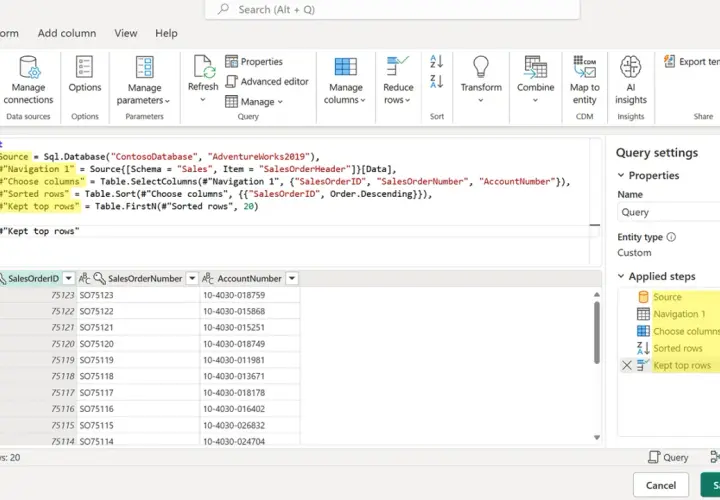Open AccountNumber column filter dropdown
This screenshot has height=500, width=720.
(x=292, y=278)
